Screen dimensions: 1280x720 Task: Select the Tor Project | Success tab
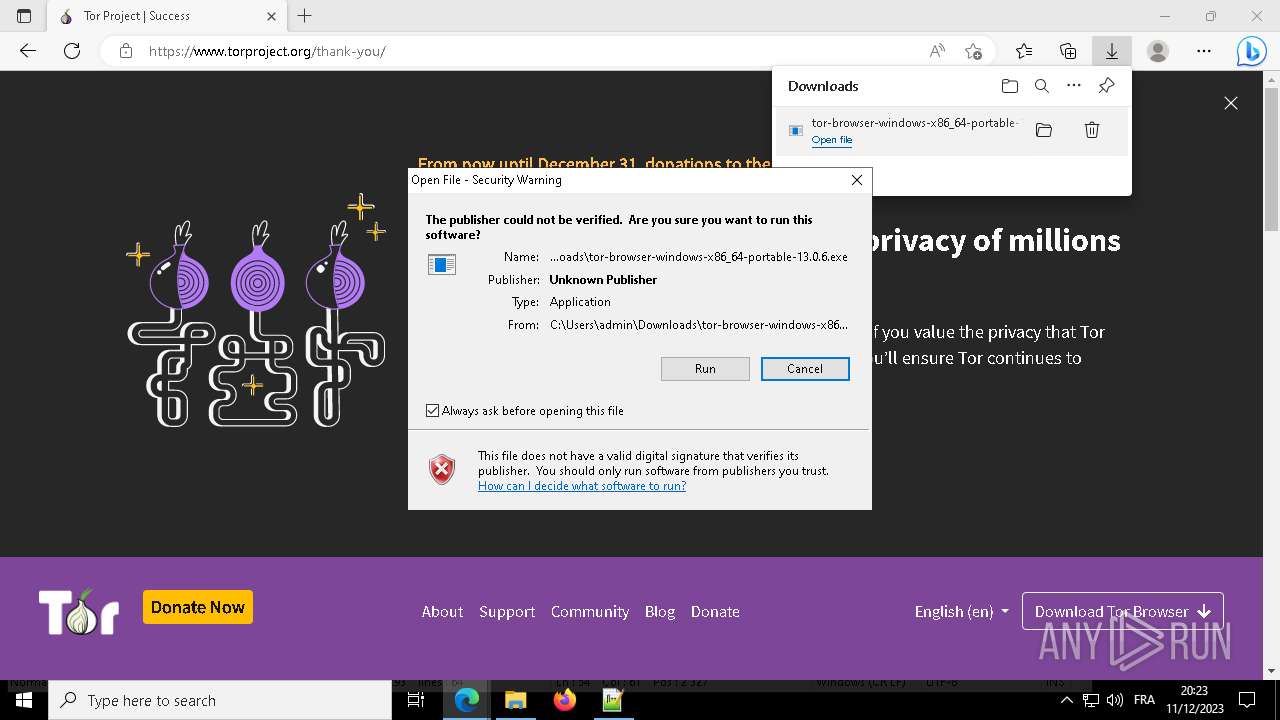[x=166, y=16]
